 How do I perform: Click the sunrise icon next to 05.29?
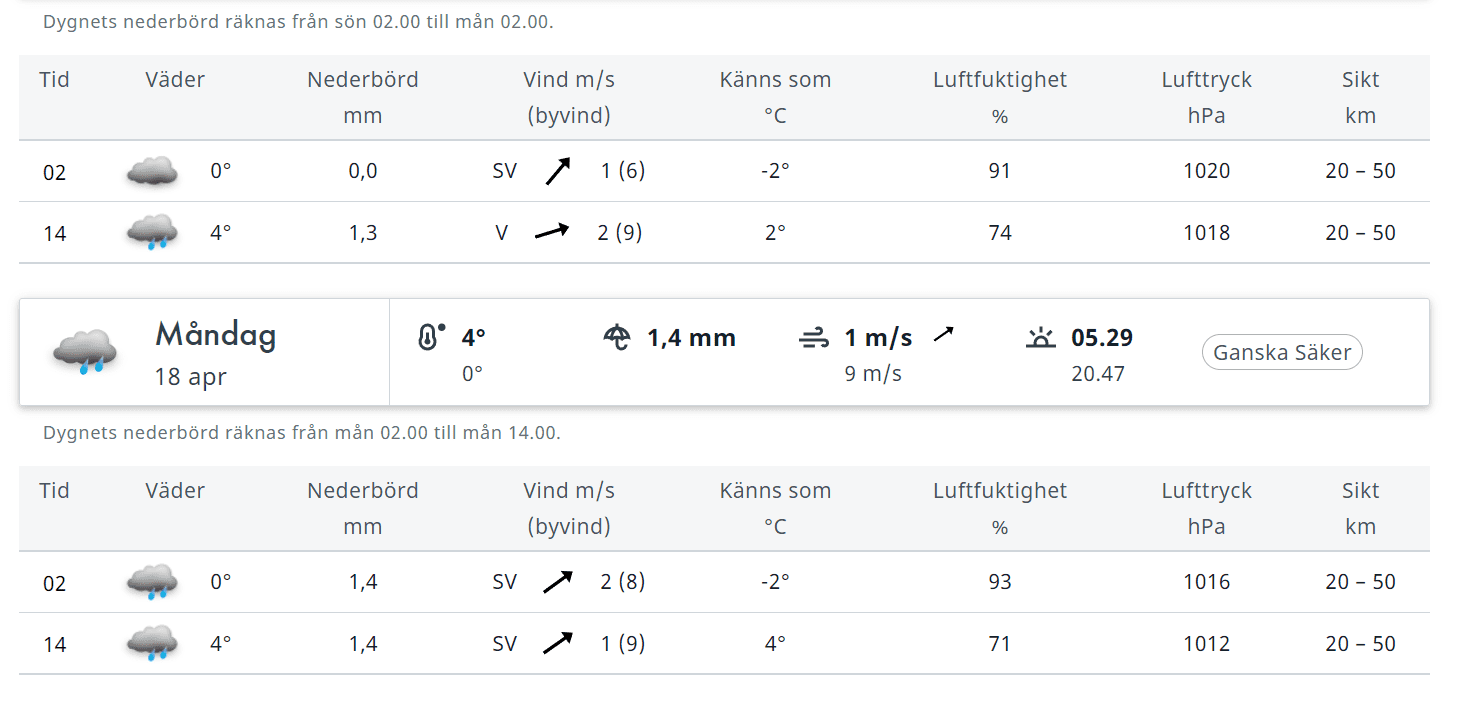pos(1041,338)
